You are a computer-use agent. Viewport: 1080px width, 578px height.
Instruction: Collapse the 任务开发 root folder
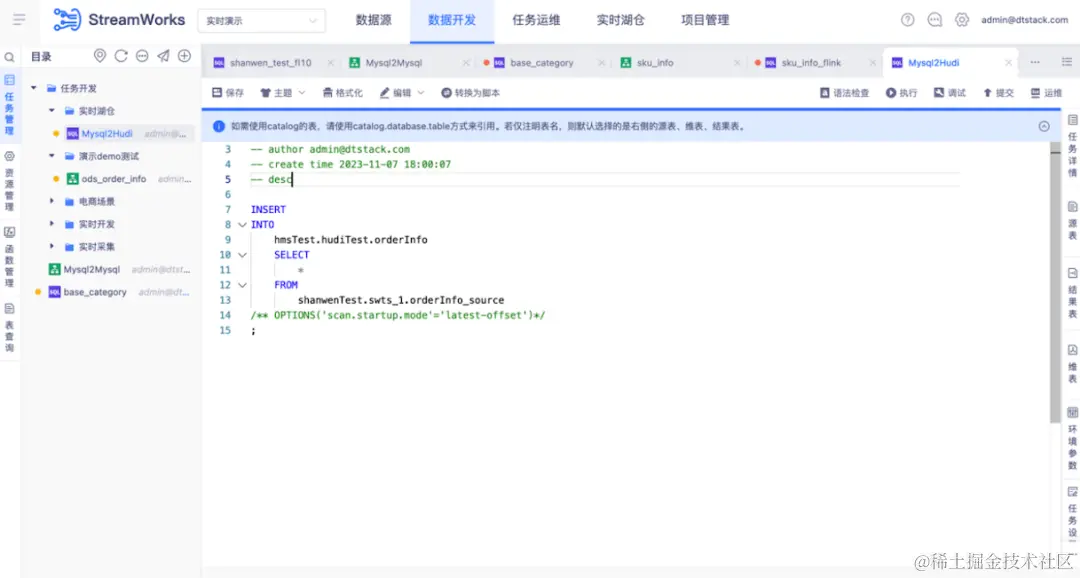(34, 88)
